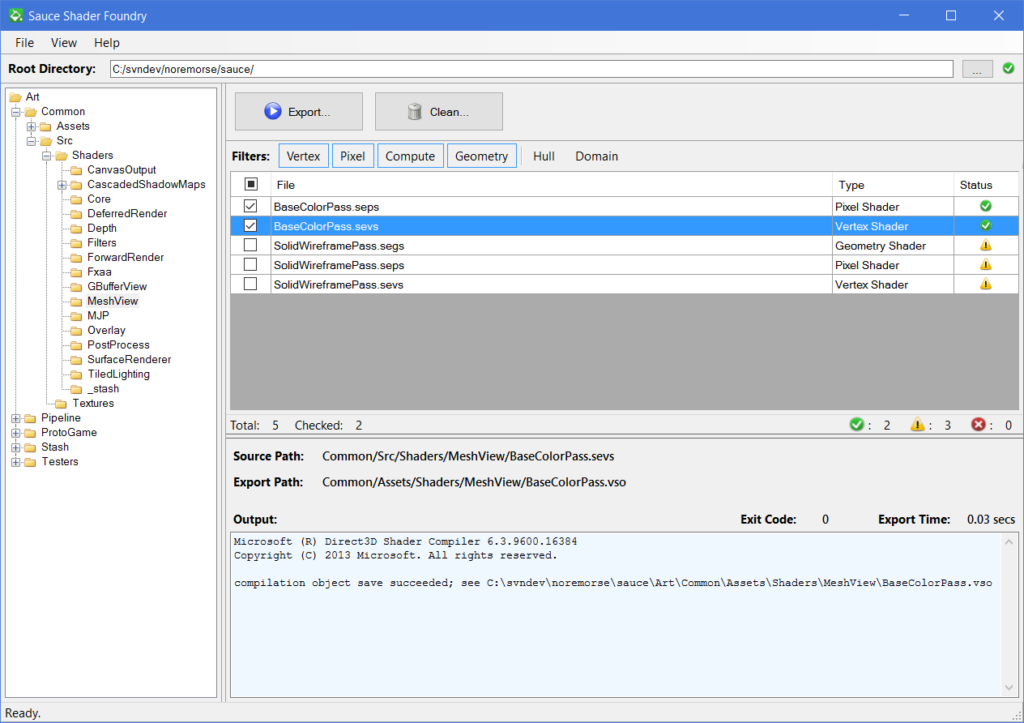Screen dimensions: 1024x723
Task: Click the green root directory valid checkmark
Action: [x=1008, y=69]
